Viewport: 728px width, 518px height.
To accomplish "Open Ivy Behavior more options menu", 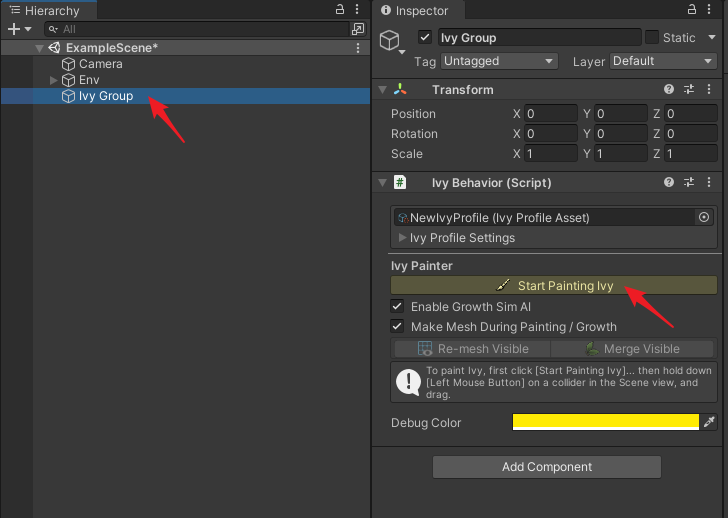I will click(709, 182).
